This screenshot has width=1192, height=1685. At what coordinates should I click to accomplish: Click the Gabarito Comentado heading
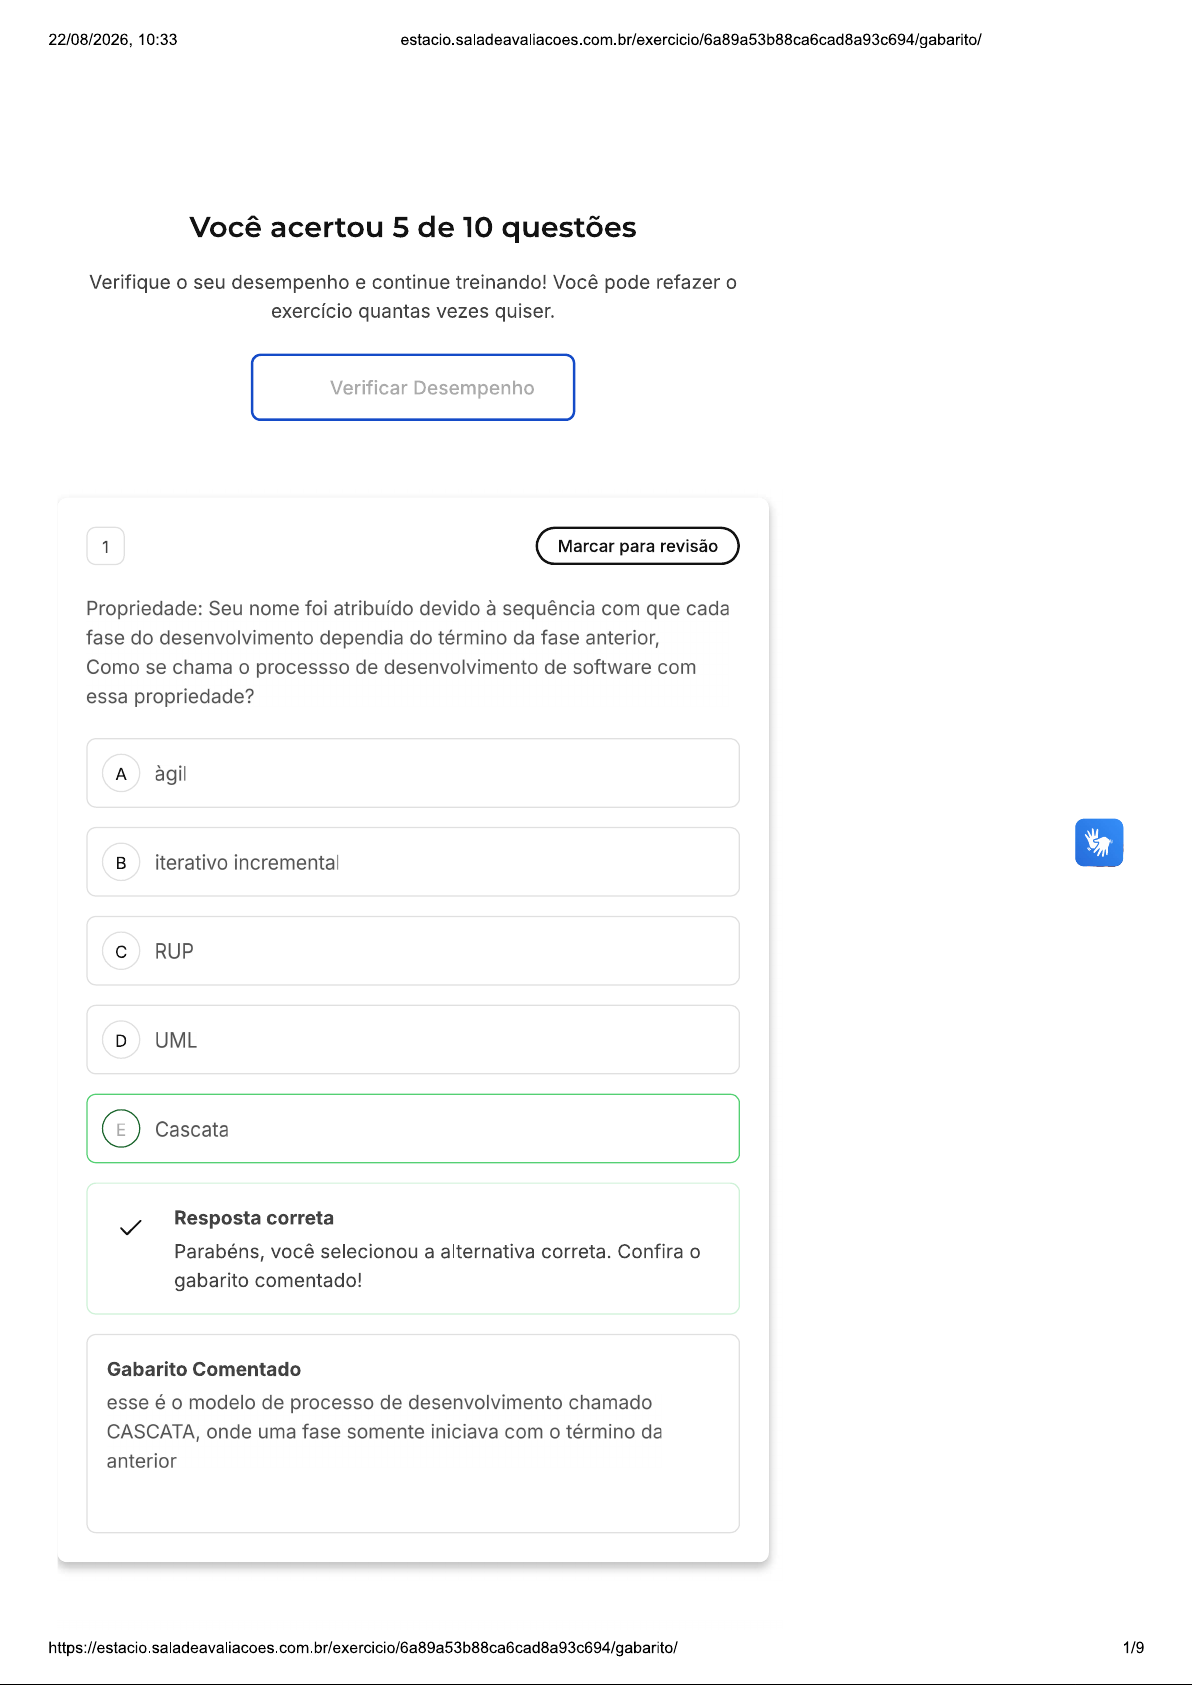204,1369
